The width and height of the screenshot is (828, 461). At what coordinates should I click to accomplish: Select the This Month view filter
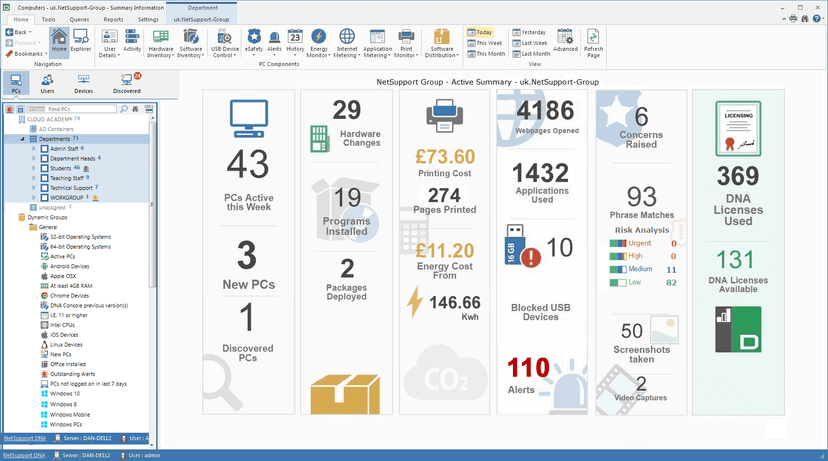486,54
